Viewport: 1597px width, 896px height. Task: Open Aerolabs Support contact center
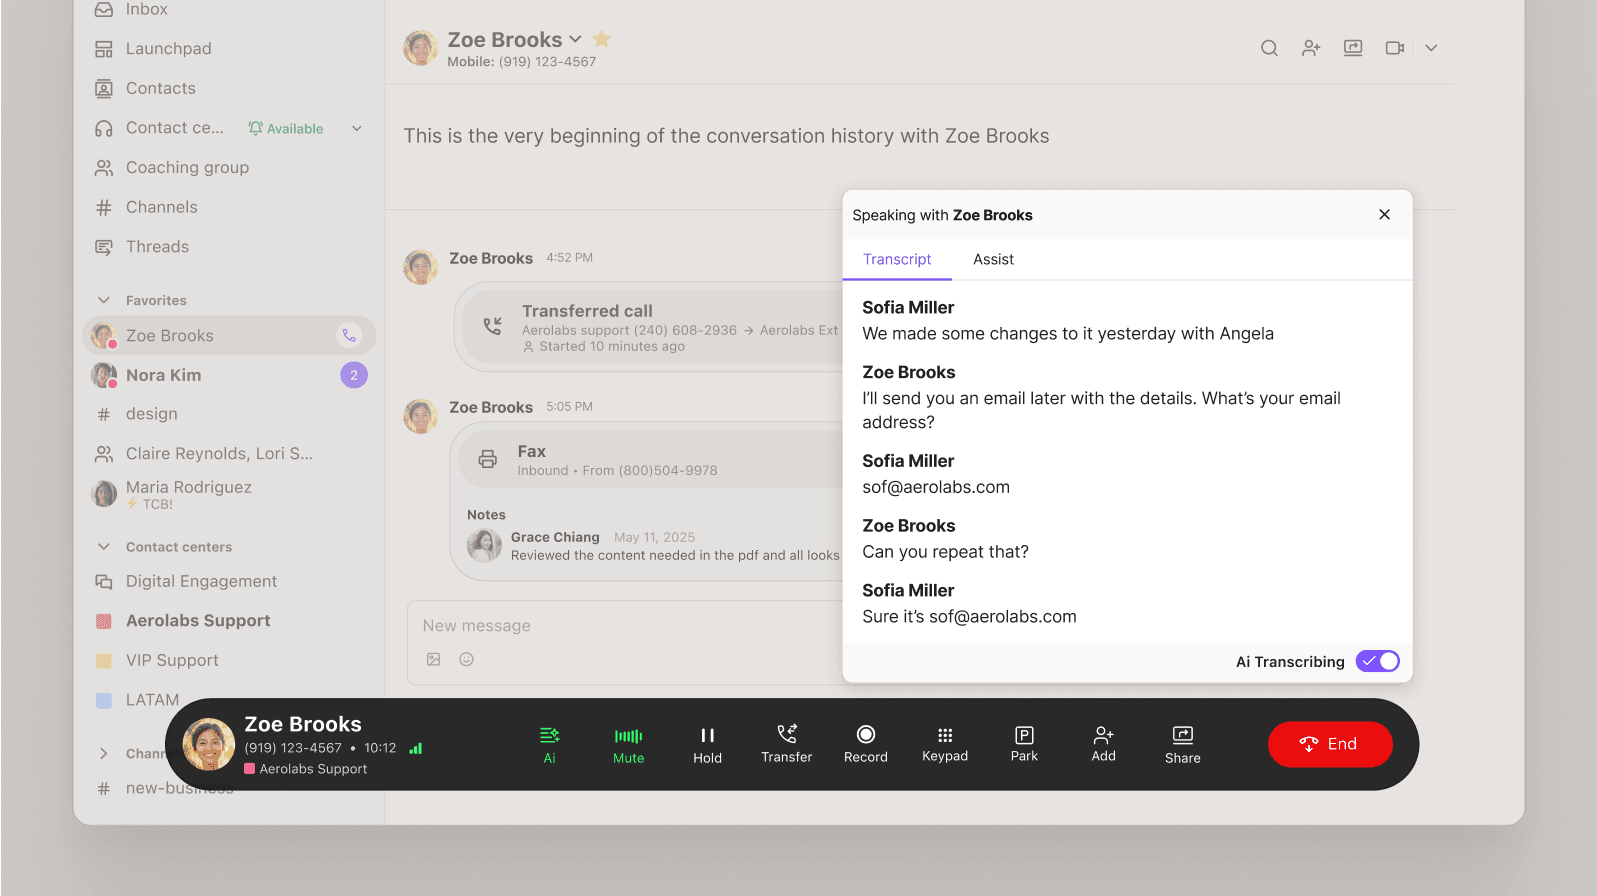click(198, 621)
